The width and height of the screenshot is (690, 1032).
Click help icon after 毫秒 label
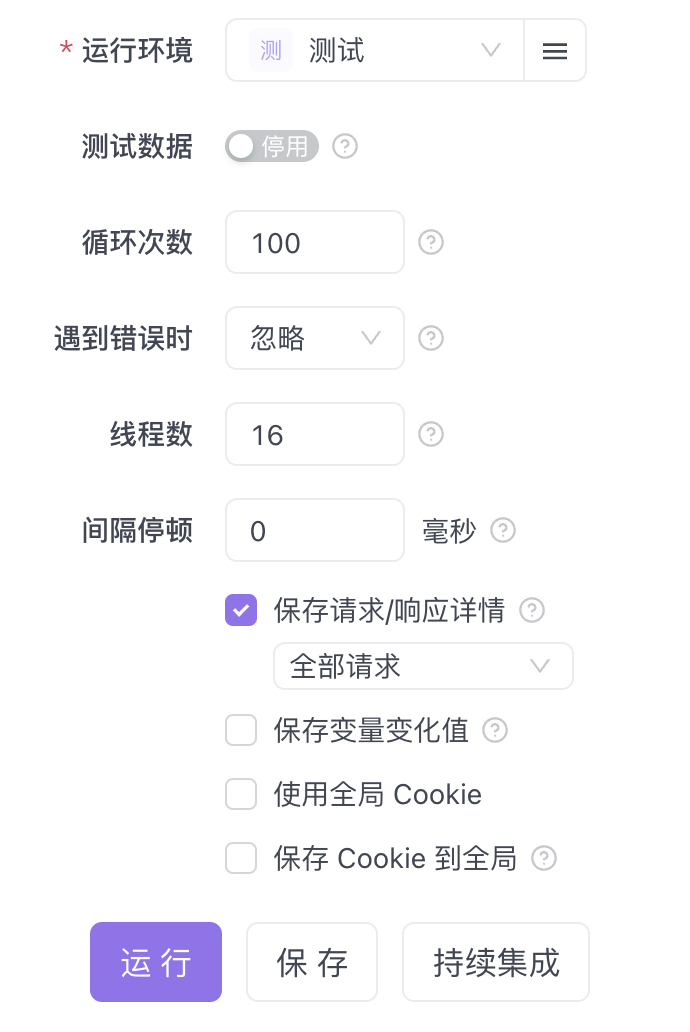pyautogui.click(x=503, y=530)
